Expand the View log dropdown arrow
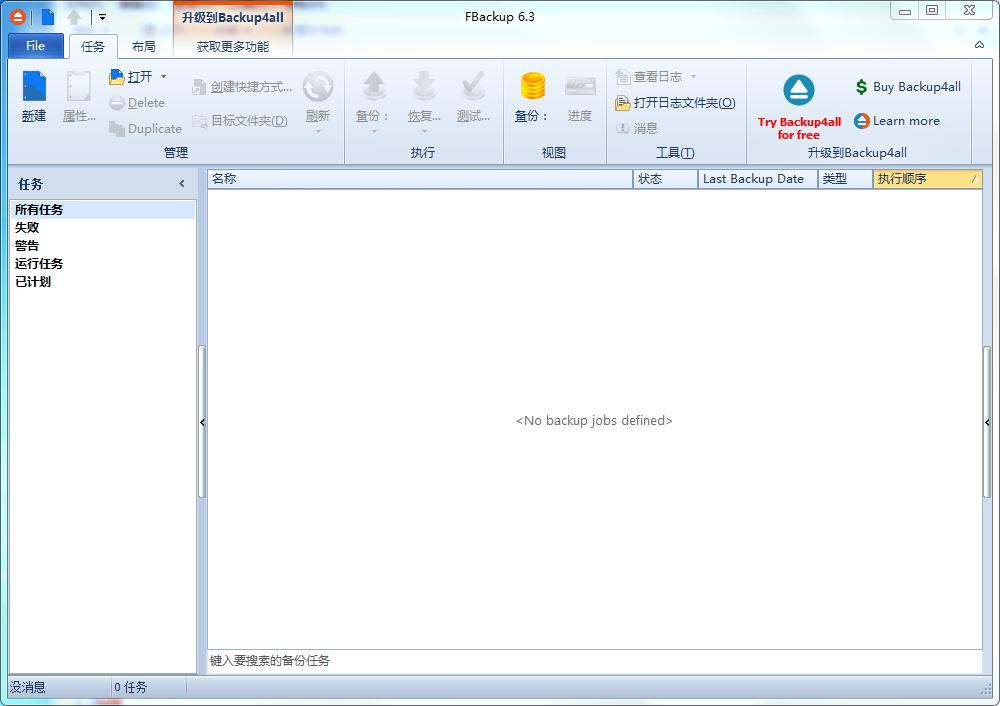This screenshot has height=706, width=1000. pos(693,77)
